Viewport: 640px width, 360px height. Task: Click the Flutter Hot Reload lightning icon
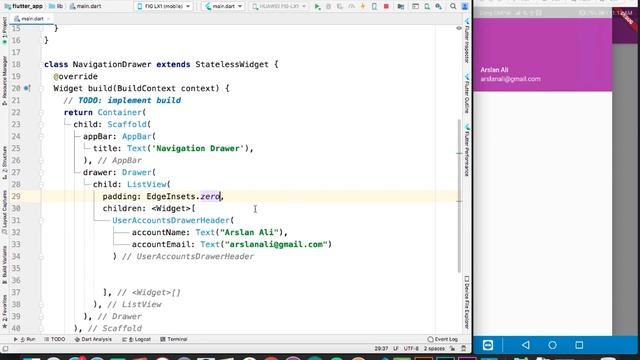363,7
